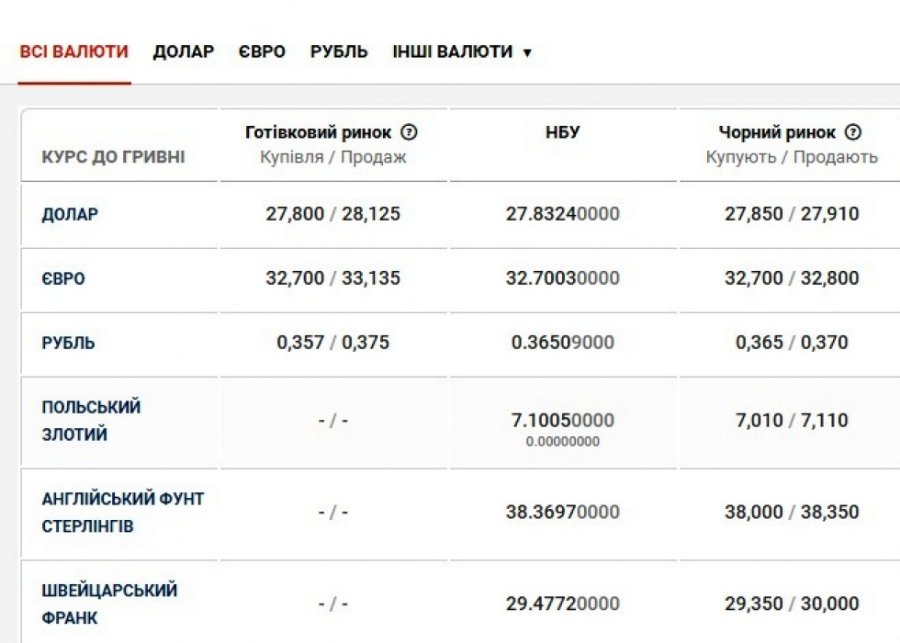
Task: Open ШВЕЙЦАРСЬКИЙ ФРАНК currency link
Action: 109,604
